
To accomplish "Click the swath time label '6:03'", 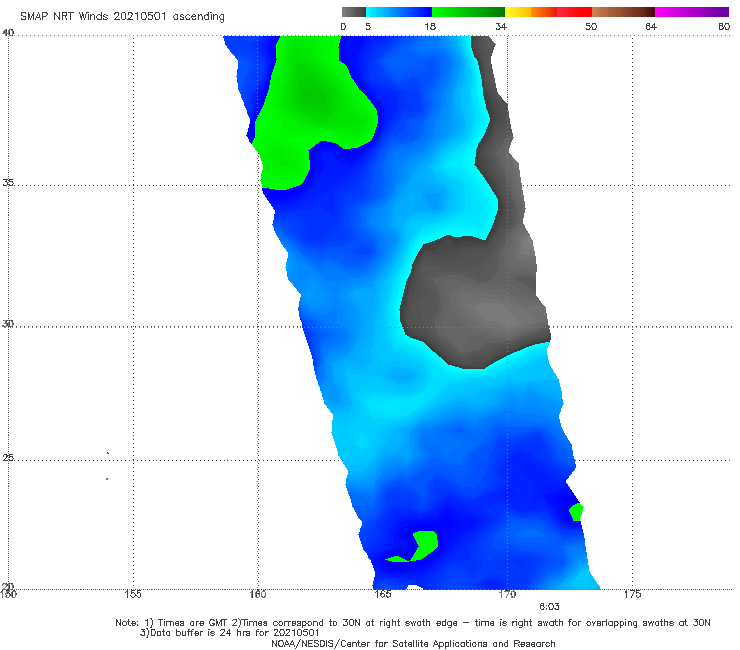I will [549, 607].
